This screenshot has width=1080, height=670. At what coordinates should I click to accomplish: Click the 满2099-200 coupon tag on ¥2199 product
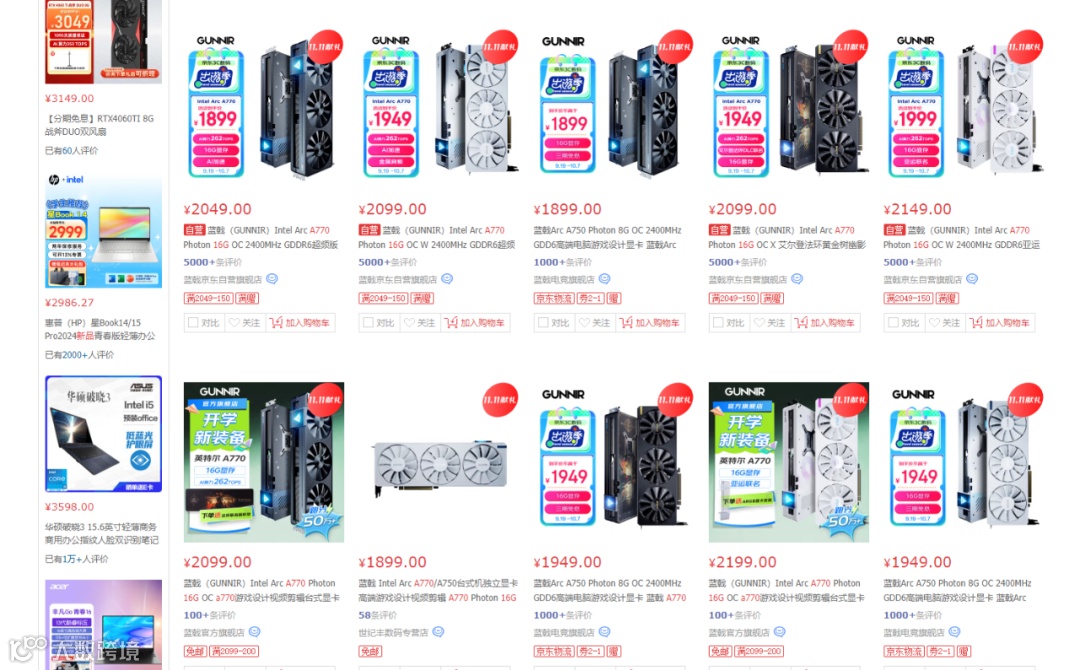(x=759, y=651)
